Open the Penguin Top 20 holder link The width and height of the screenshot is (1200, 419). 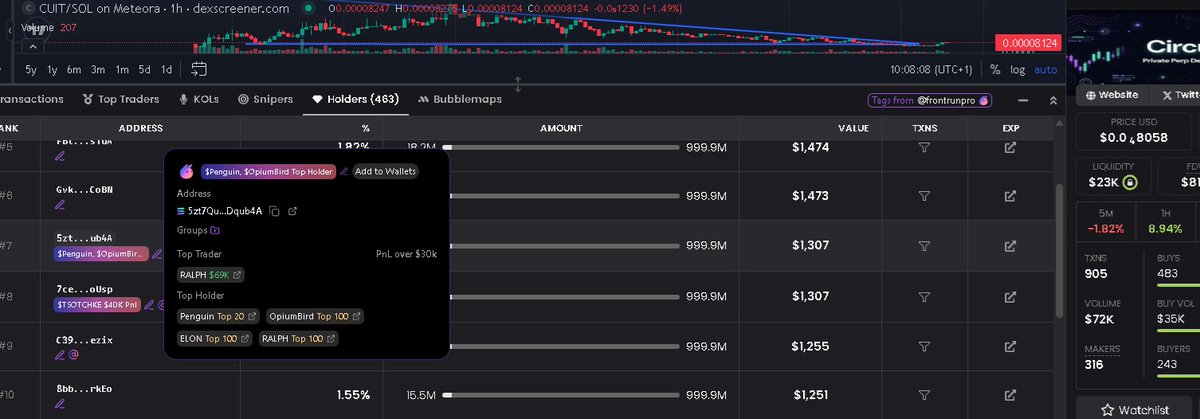click(218, 316)
